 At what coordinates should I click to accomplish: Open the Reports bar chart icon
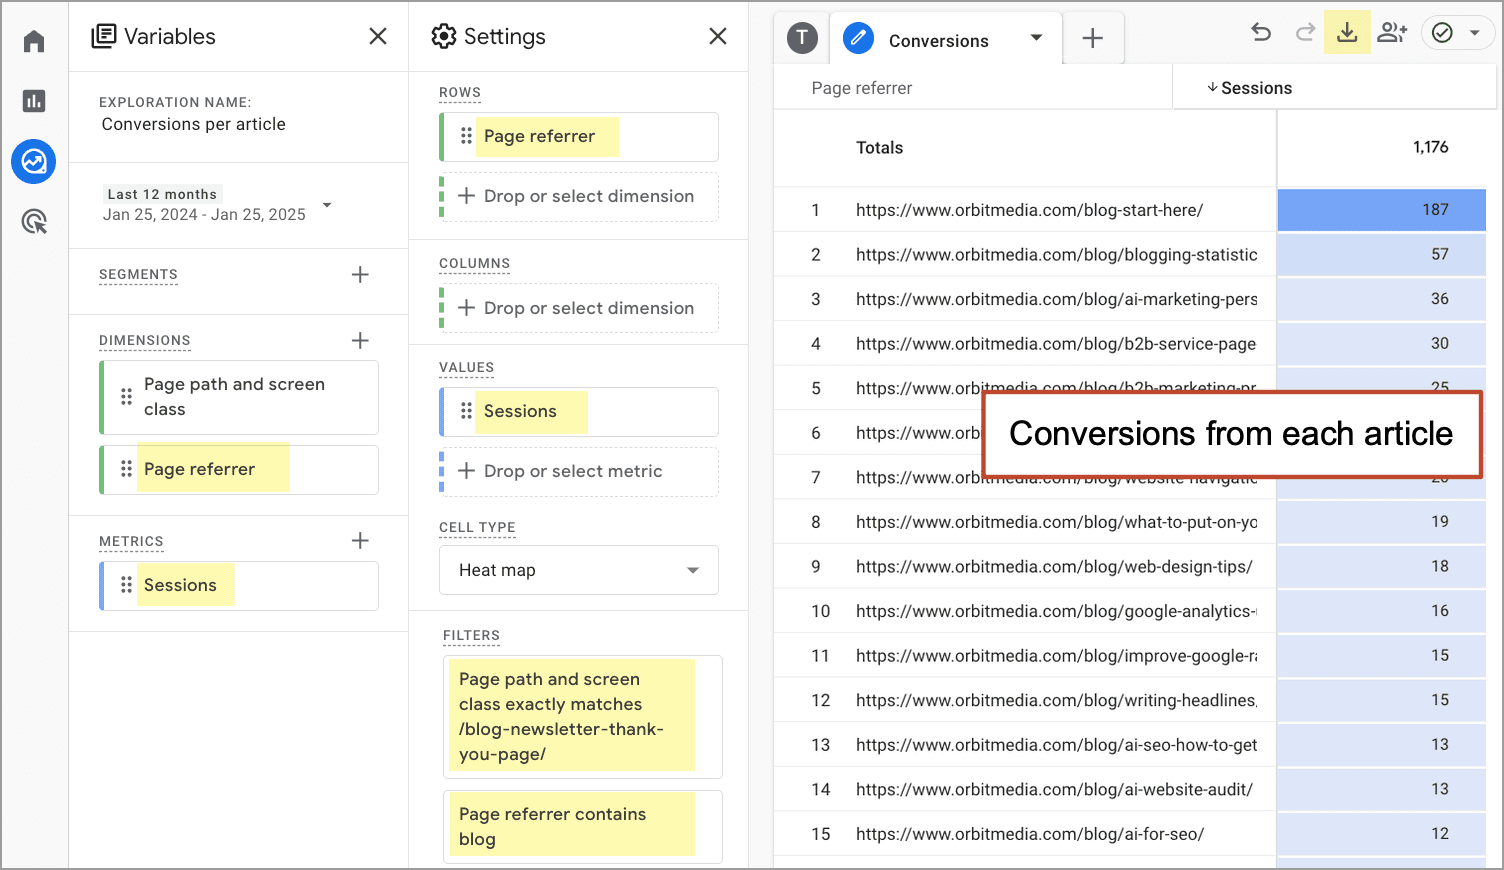(x=34, y=101)
